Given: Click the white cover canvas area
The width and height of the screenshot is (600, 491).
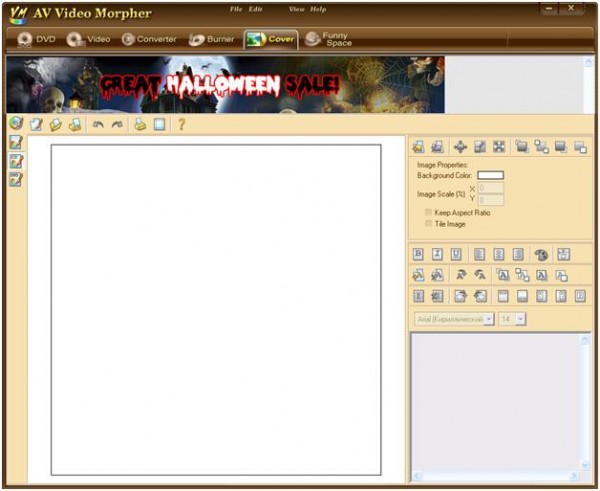Looking at the screenshot, I should tap(216, 310).
